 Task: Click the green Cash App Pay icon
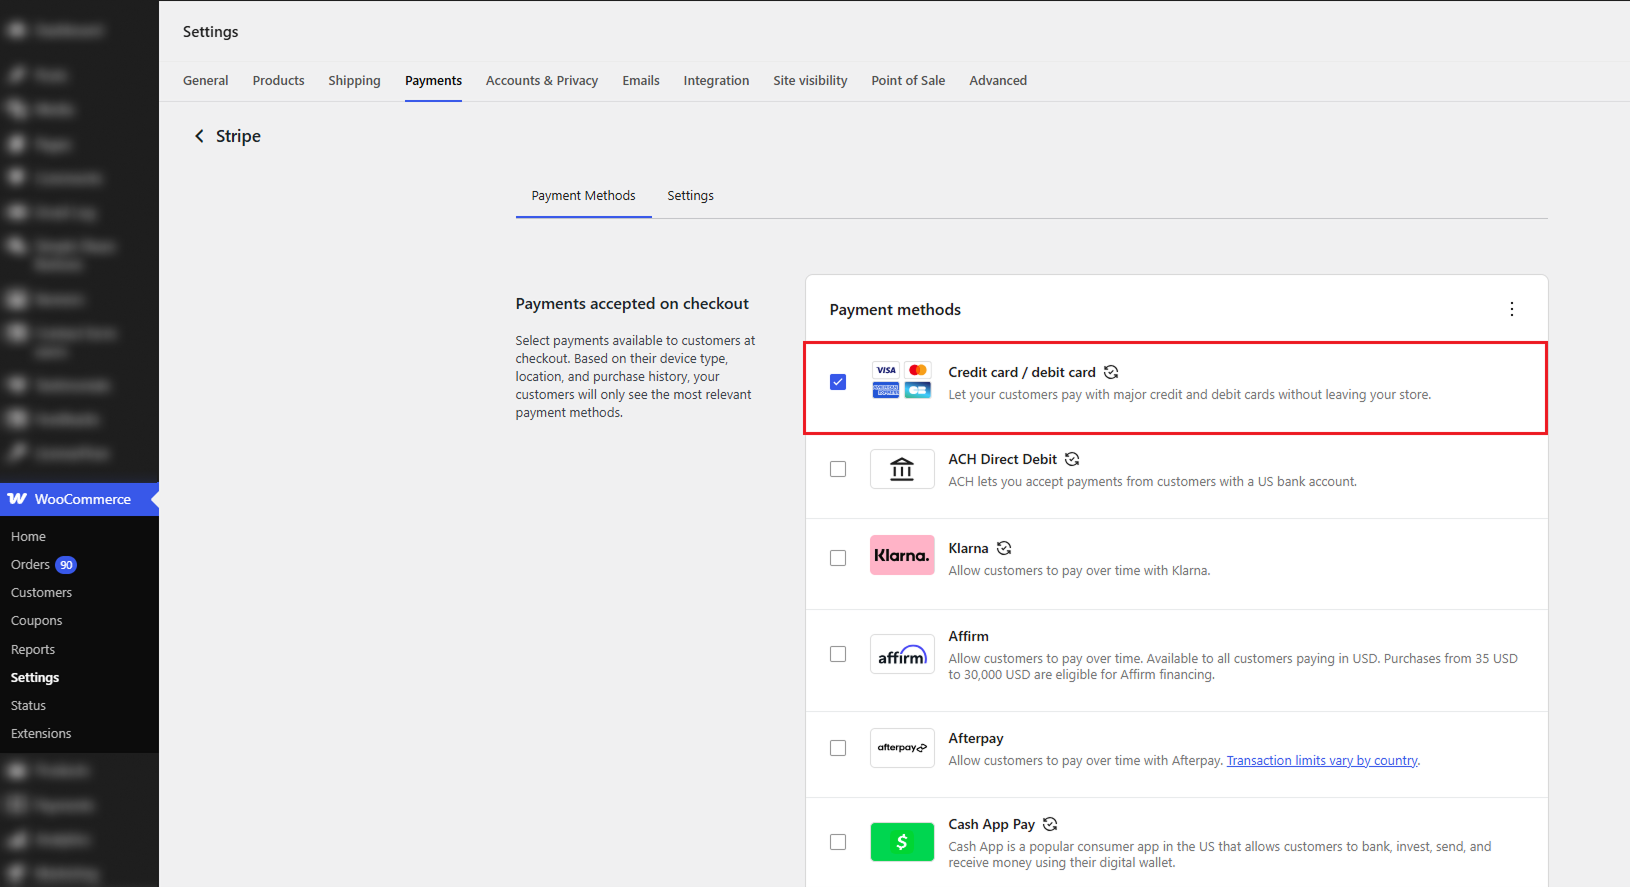point(902,842)
